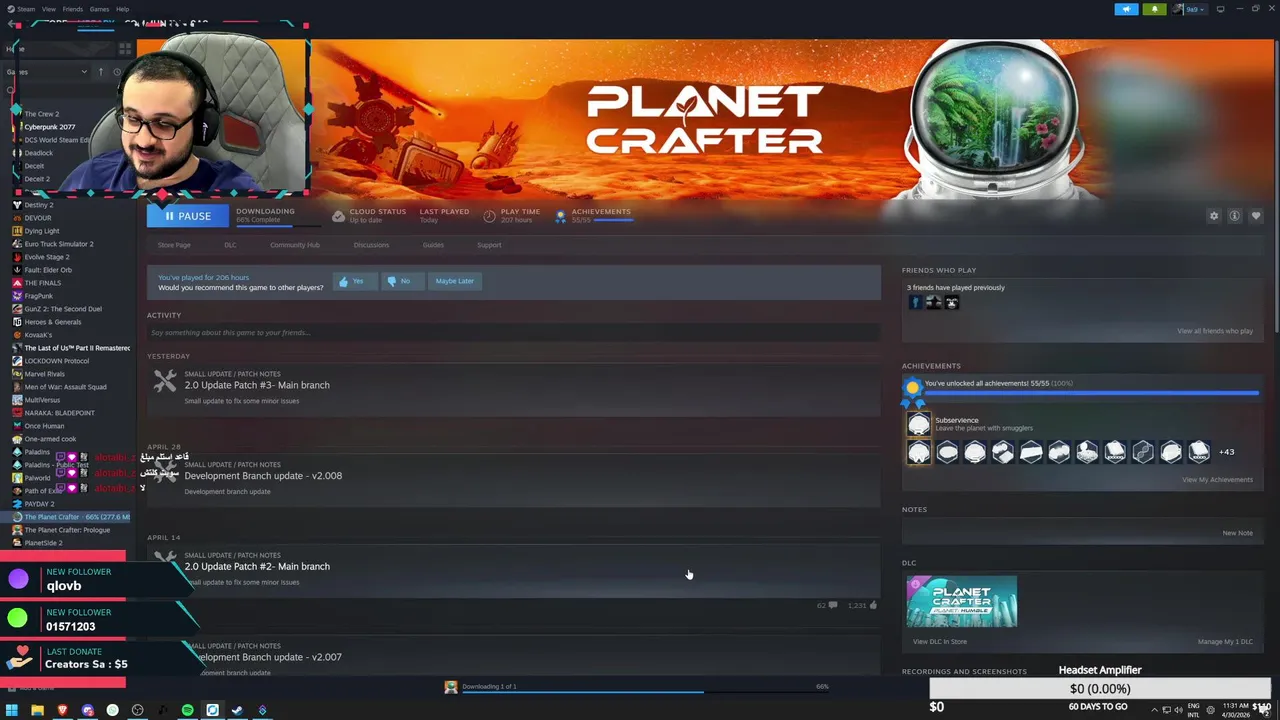Image resolution: width=1280 pixels, height=720 pixels.
Task: Pause the Planet Crafter download
Action: (187, 216)
